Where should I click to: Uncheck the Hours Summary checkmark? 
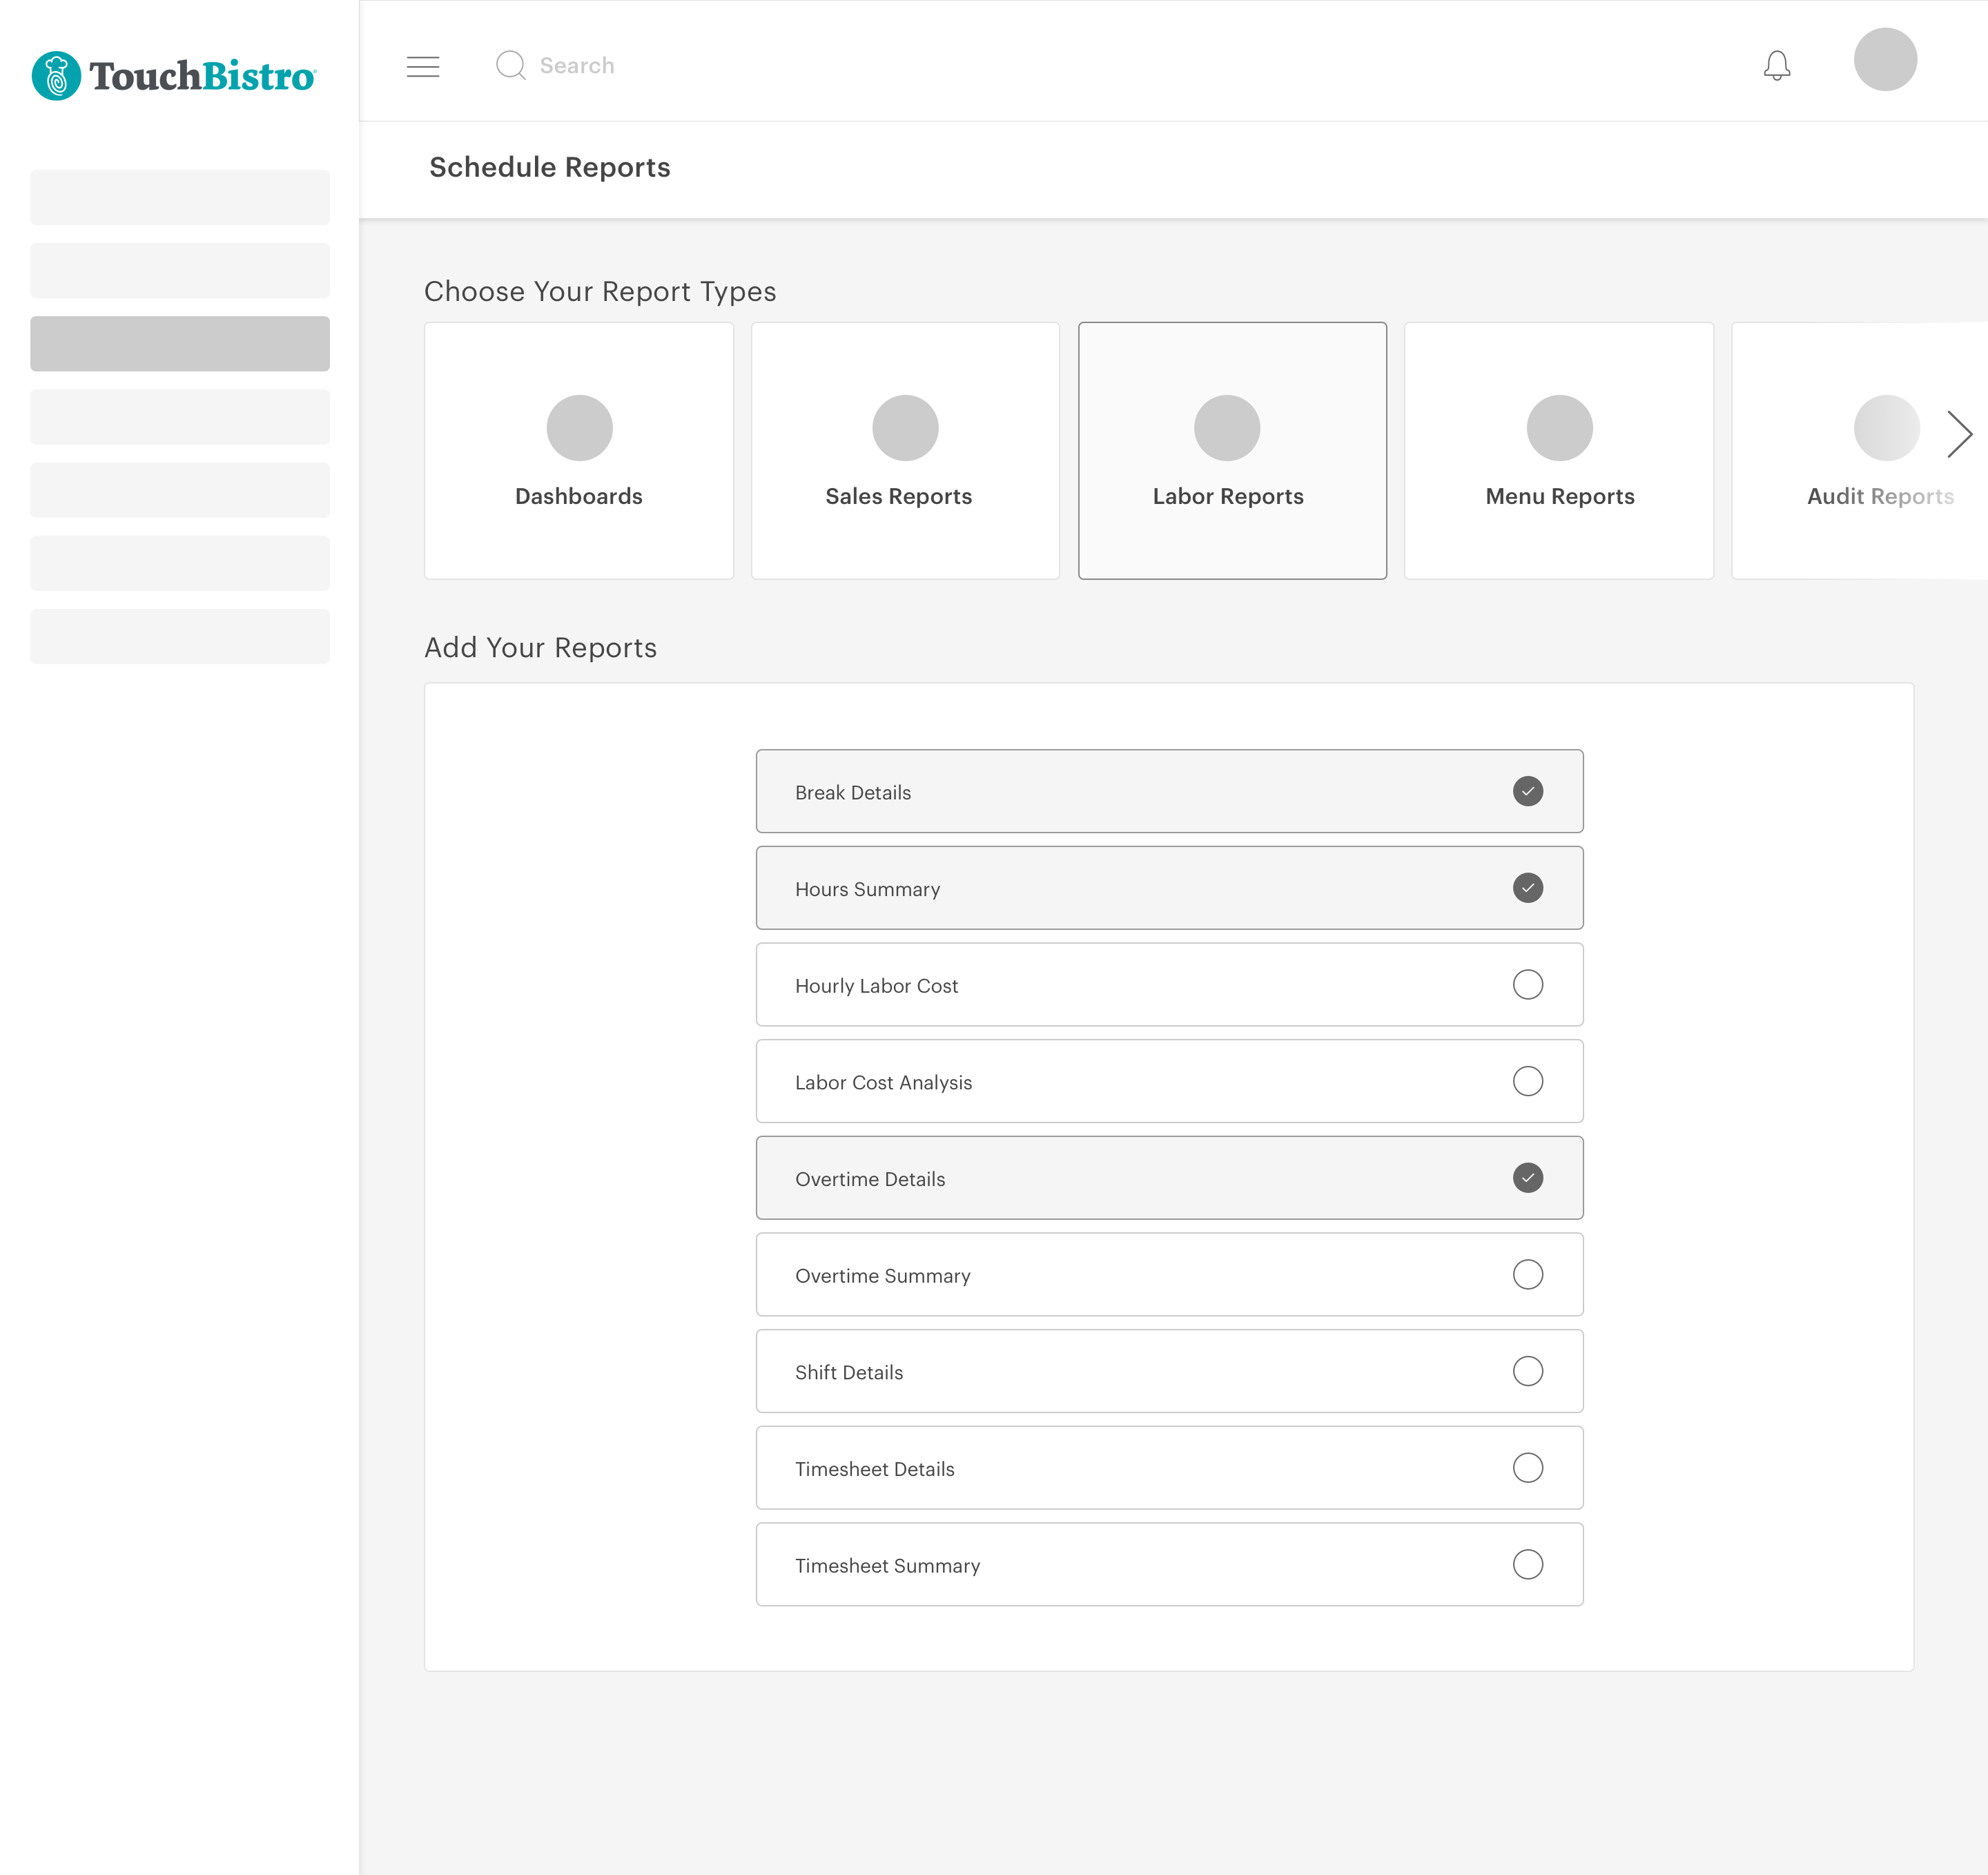click(1527, 888)
